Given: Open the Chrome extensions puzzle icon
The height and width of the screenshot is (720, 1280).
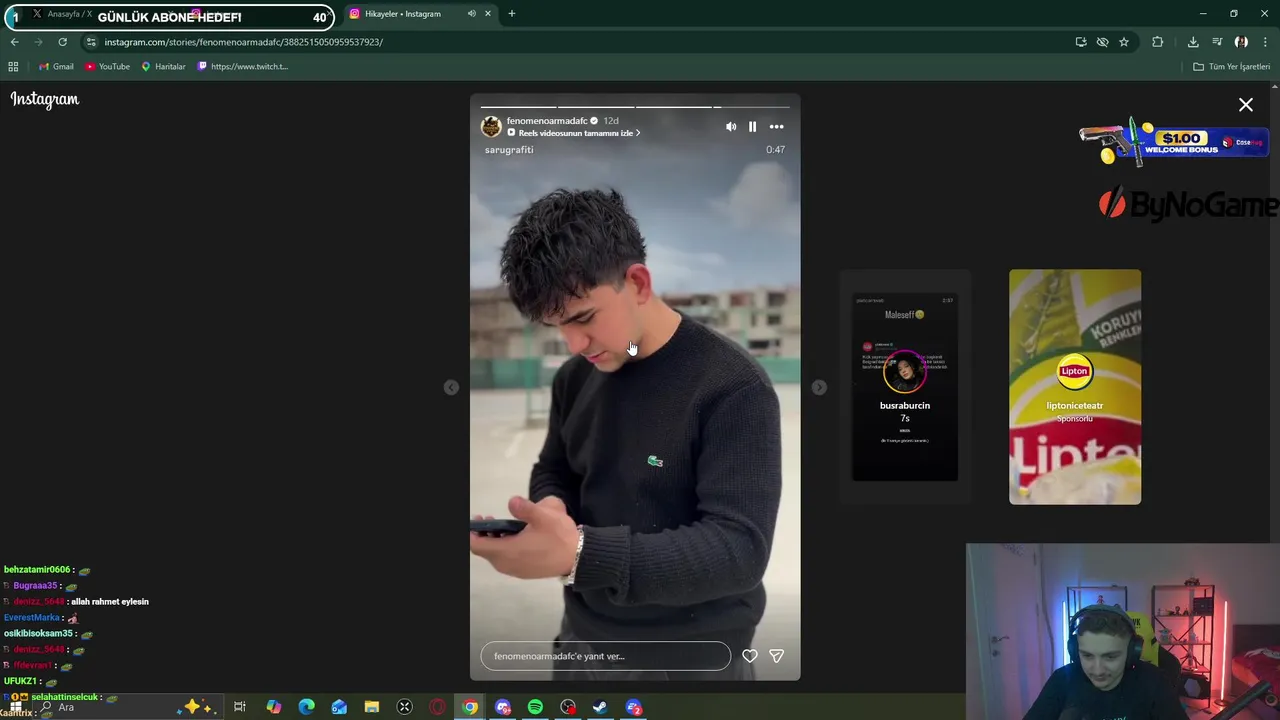Looking at the screenshot, I should point(1158,42).
